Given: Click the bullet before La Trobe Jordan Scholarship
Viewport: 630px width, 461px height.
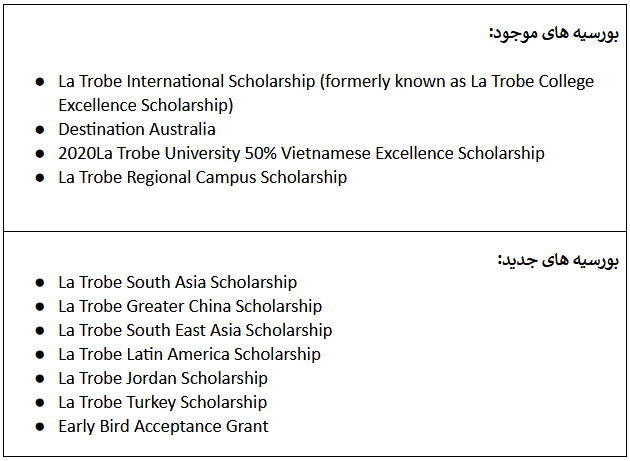Looking at the screenshot, I should tap(40, 379).
